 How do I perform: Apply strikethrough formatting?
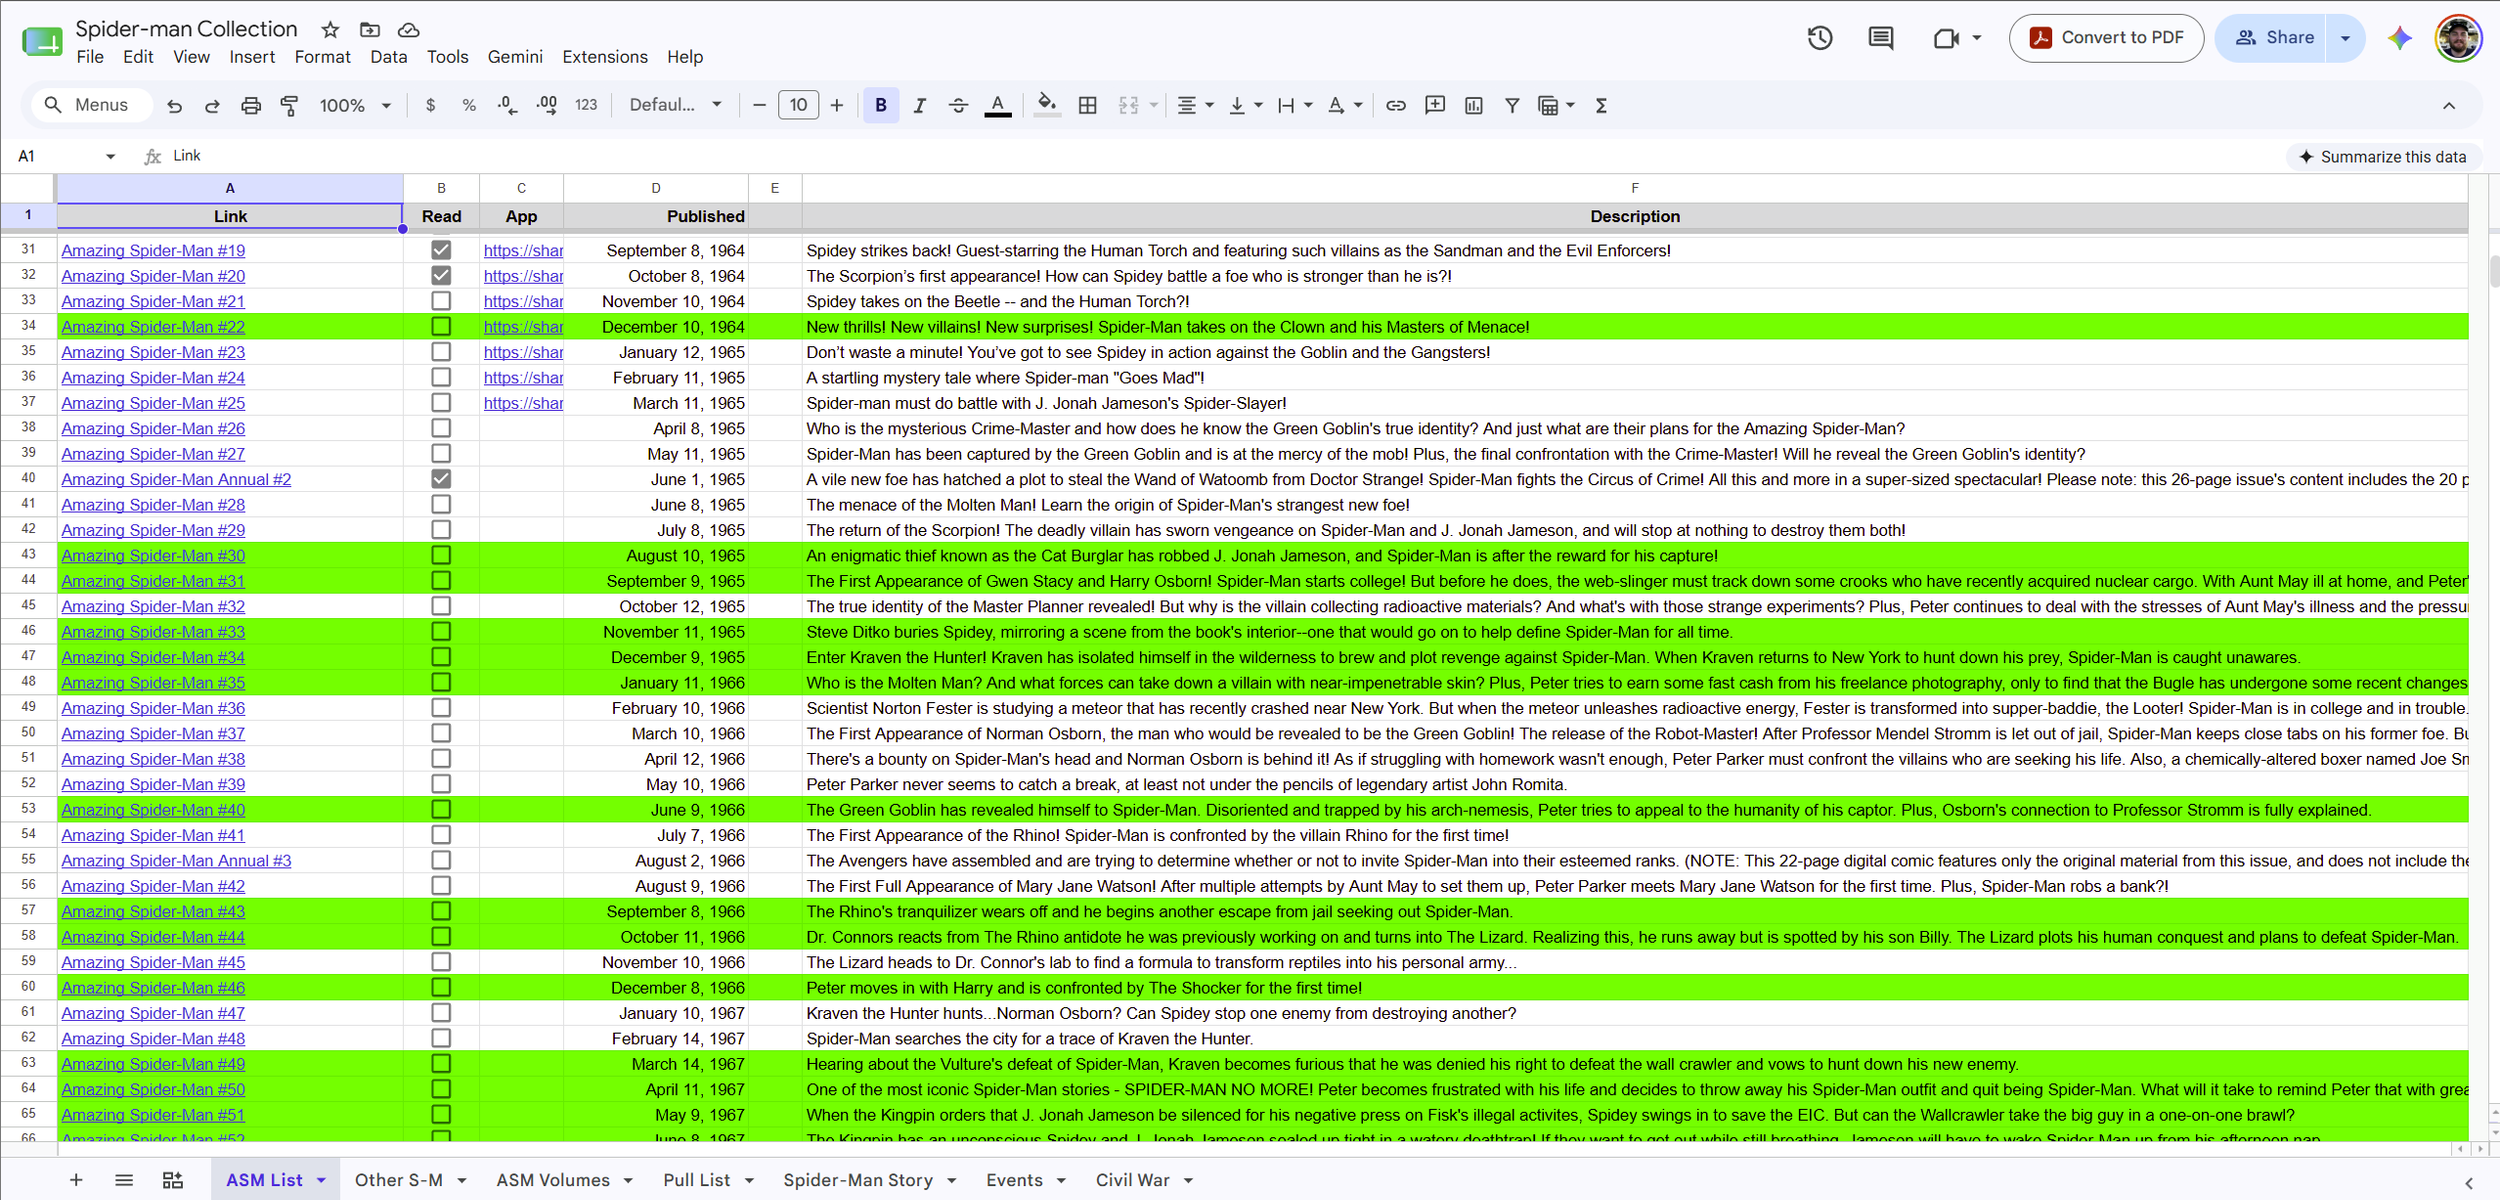958,105
